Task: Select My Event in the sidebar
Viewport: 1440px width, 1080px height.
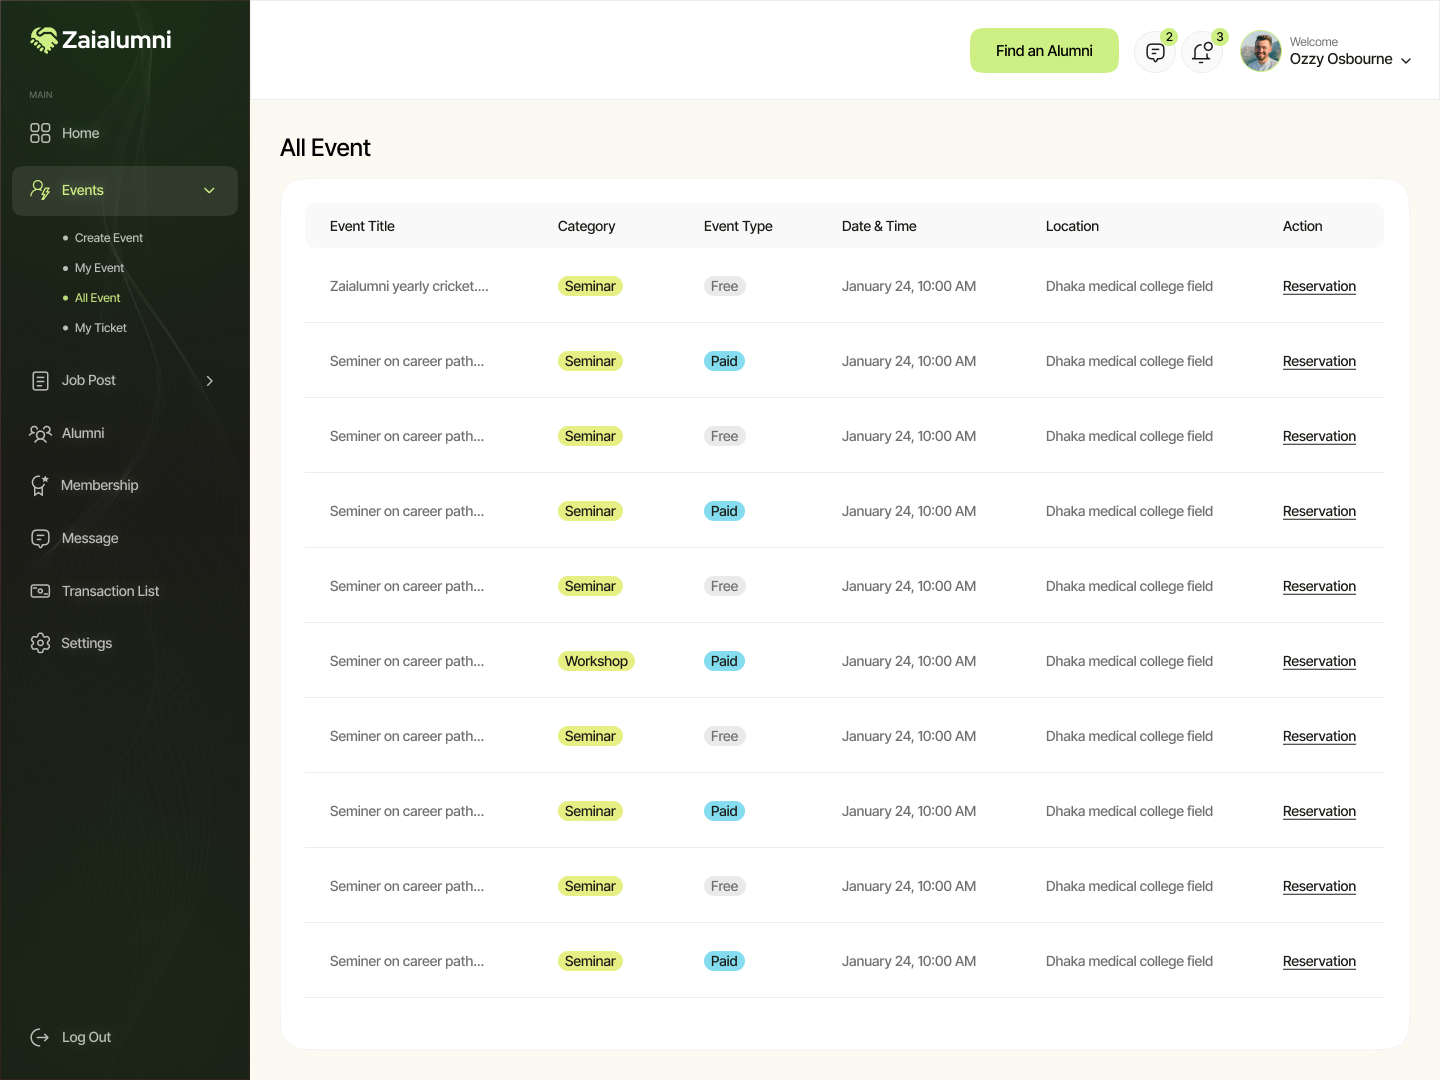Action: click(x=99, y=267)
